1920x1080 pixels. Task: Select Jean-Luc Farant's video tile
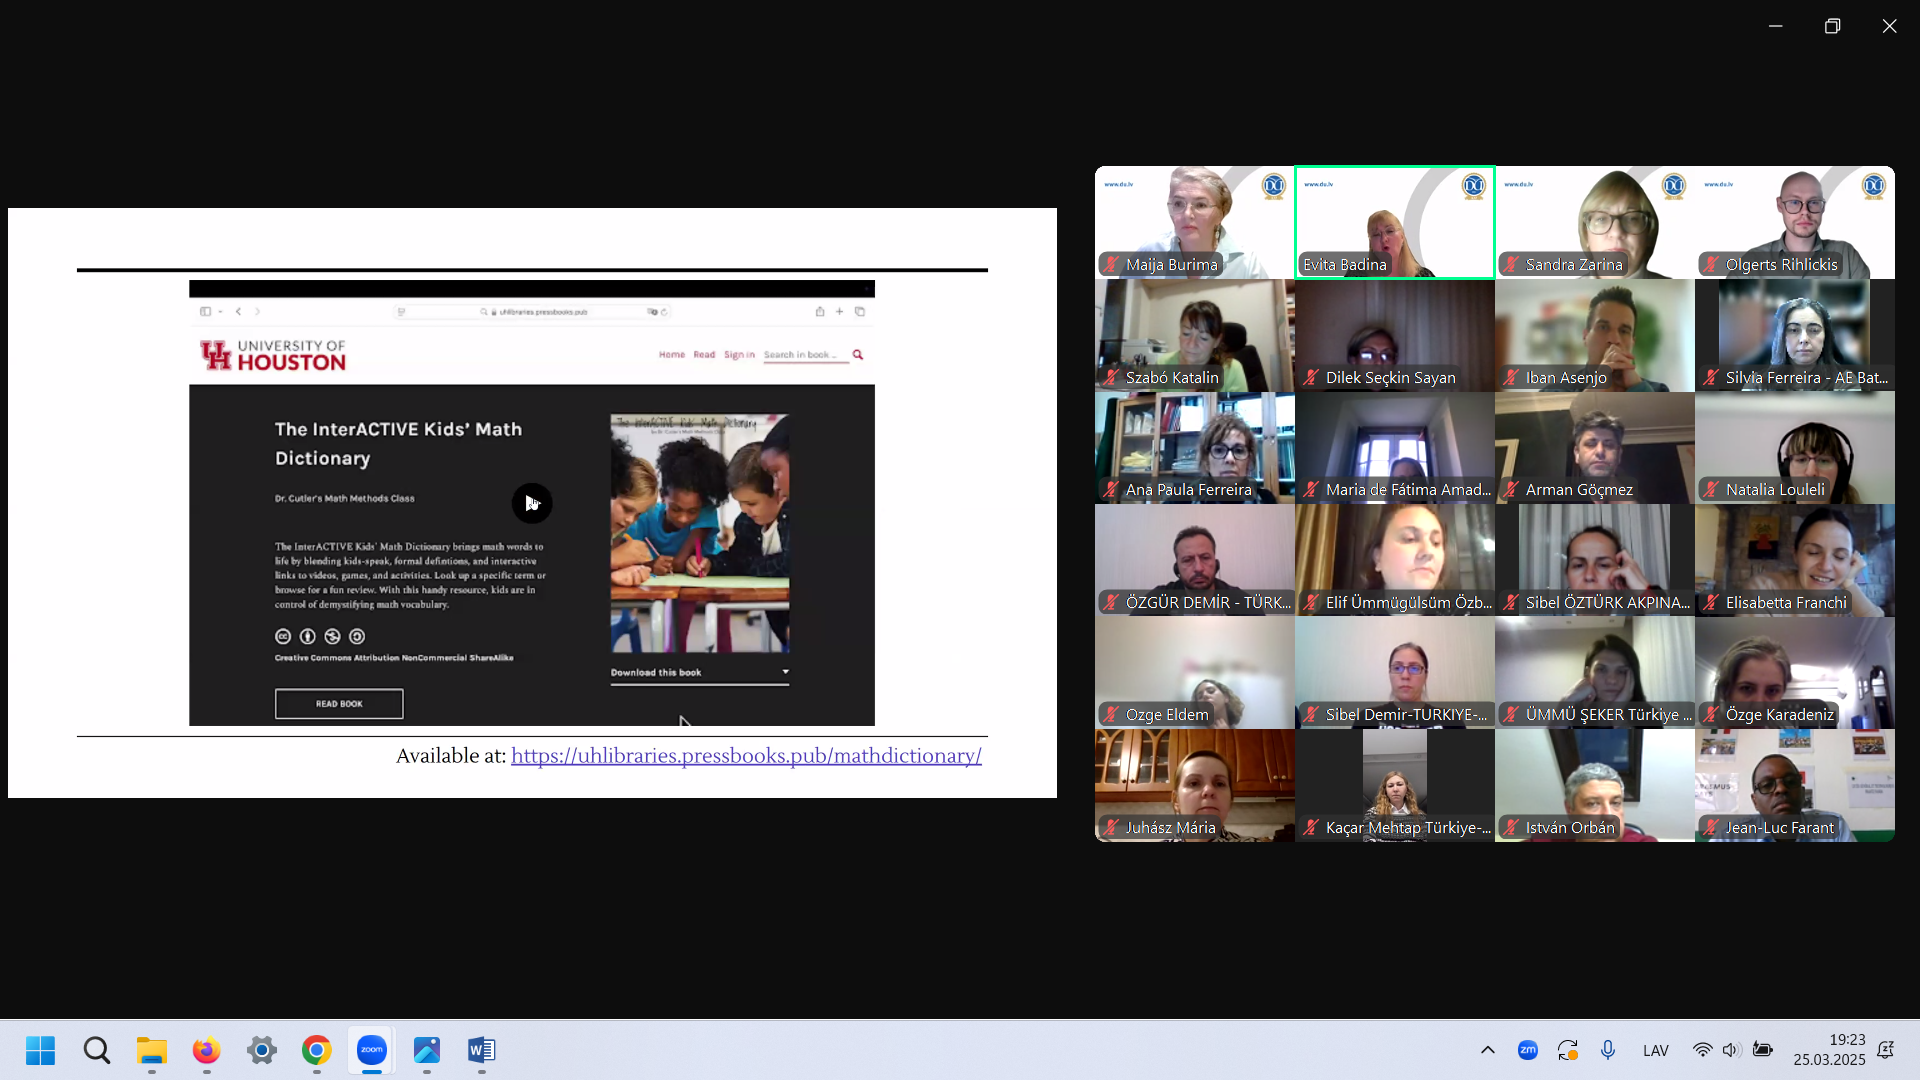1794,785
